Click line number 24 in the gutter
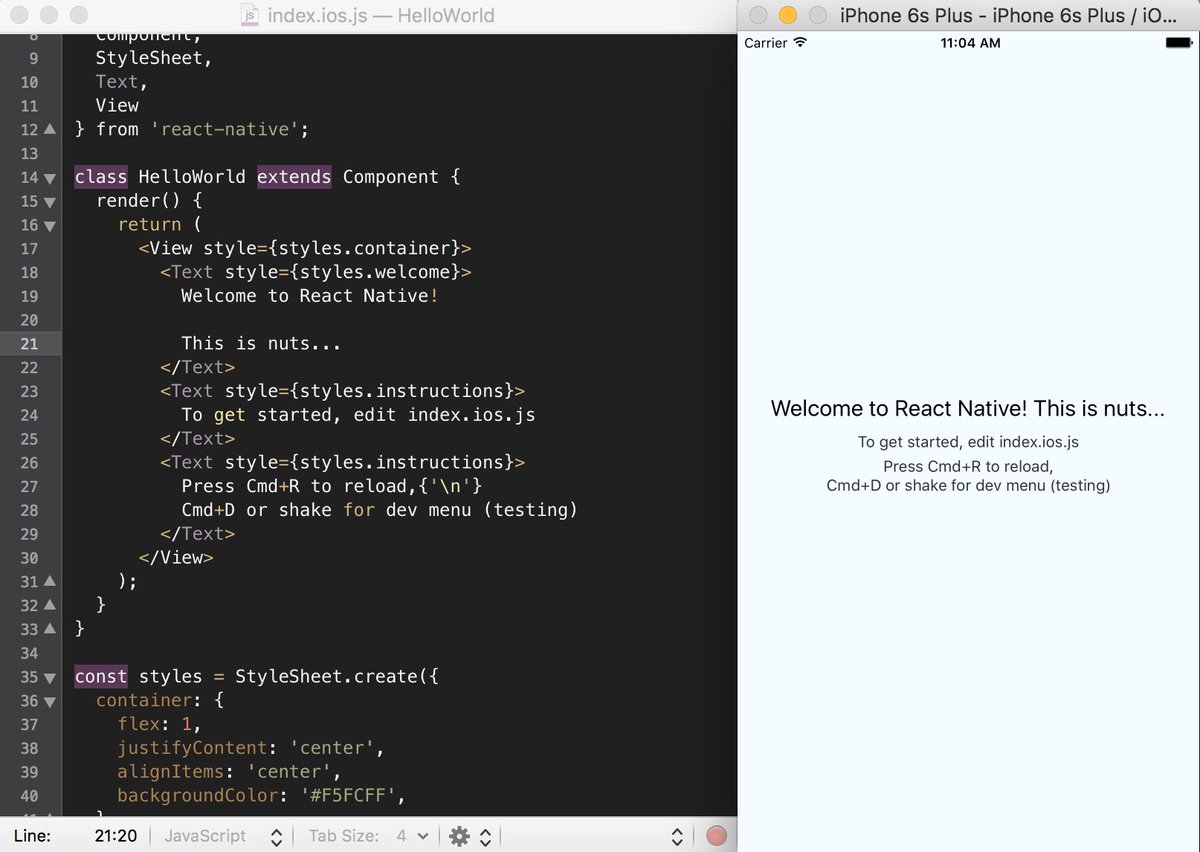The image size is (1200, 852). [28, 415]
